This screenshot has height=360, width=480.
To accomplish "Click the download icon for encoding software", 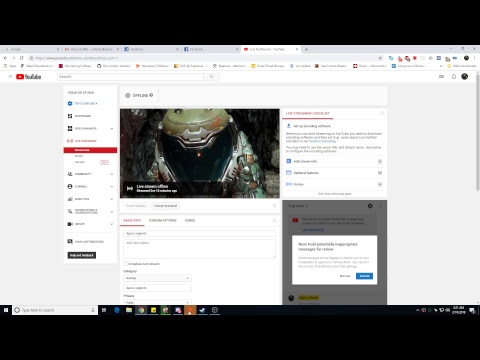I will [x=289, y=126].
